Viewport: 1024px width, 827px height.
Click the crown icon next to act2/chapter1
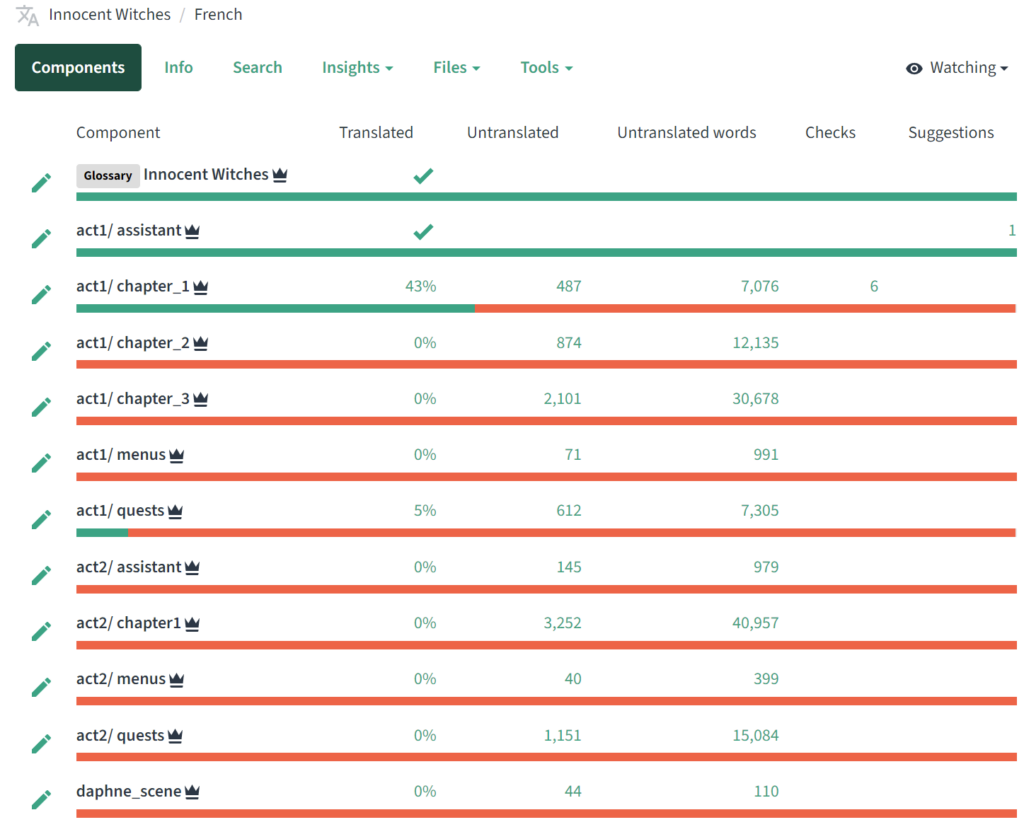(192, 624)
